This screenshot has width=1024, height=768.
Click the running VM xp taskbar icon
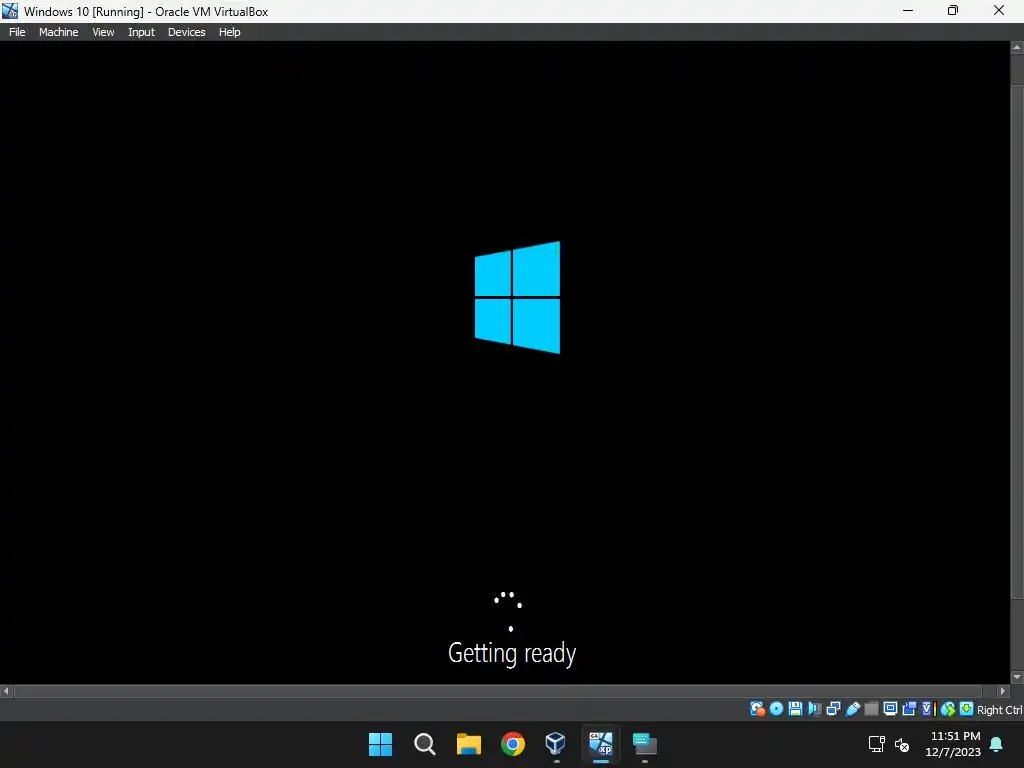click(601, 744)
